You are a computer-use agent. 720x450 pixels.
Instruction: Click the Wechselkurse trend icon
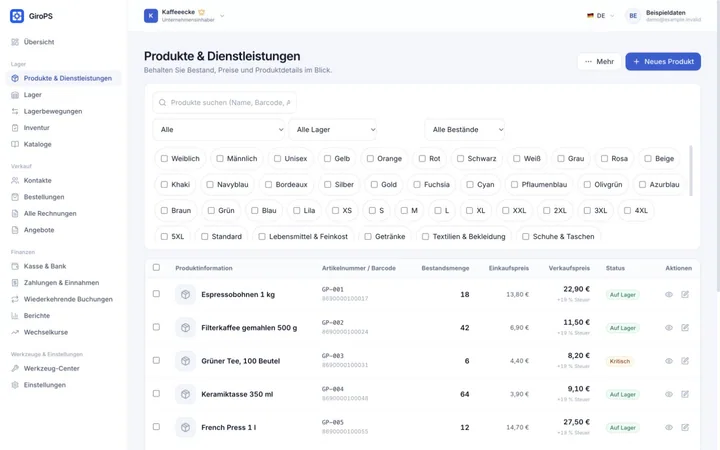tap(15, 332)
